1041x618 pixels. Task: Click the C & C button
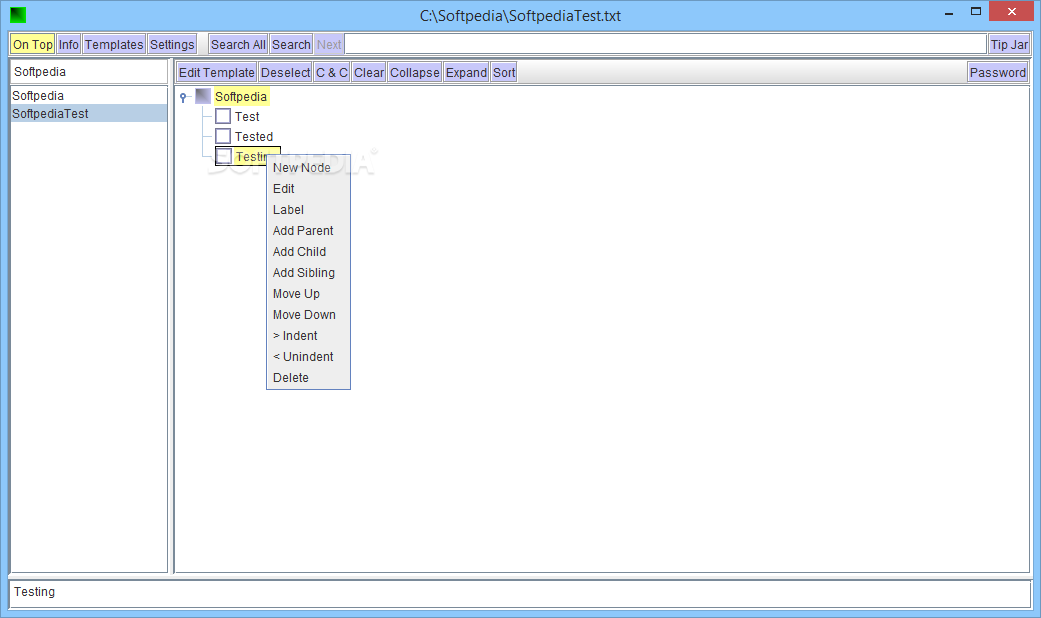332,72
